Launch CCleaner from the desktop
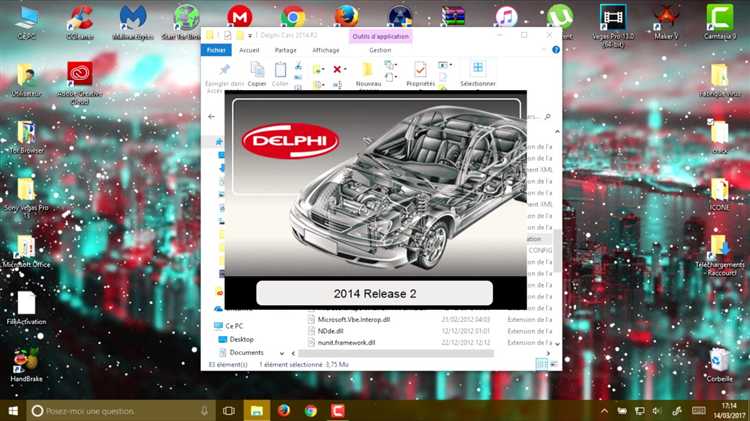Screen dimensions: 750x421 pos(80,22)
